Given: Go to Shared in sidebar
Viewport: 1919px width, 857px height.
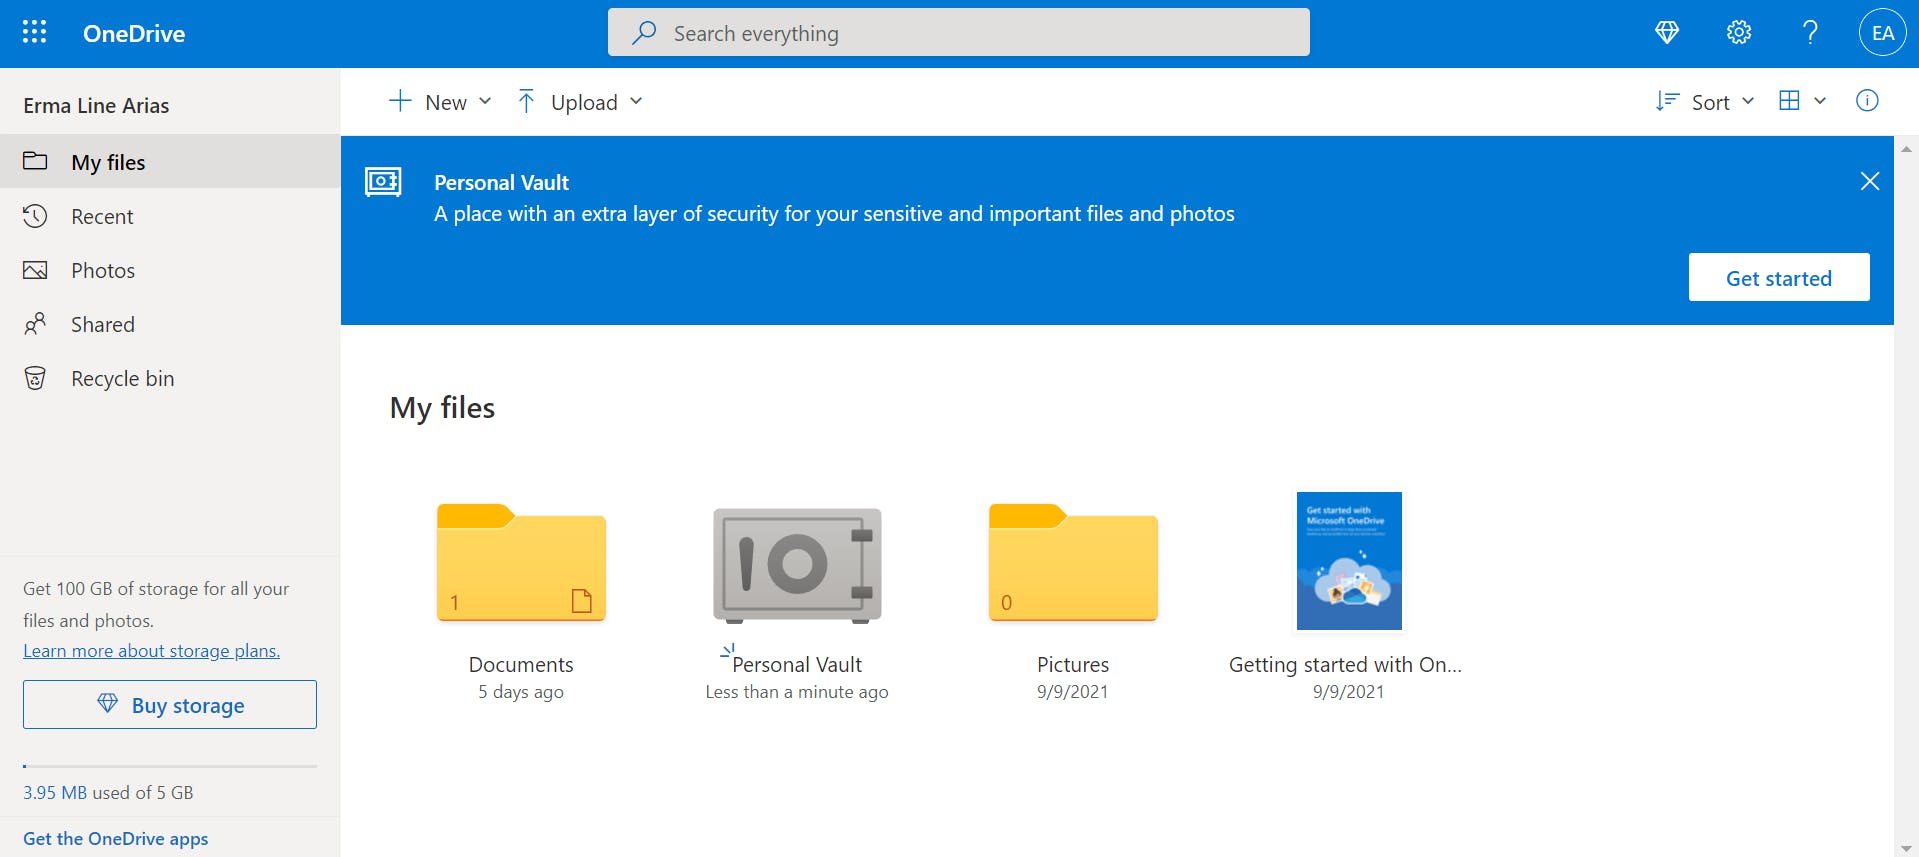Looking at the screenshot, I should point(170,324).
